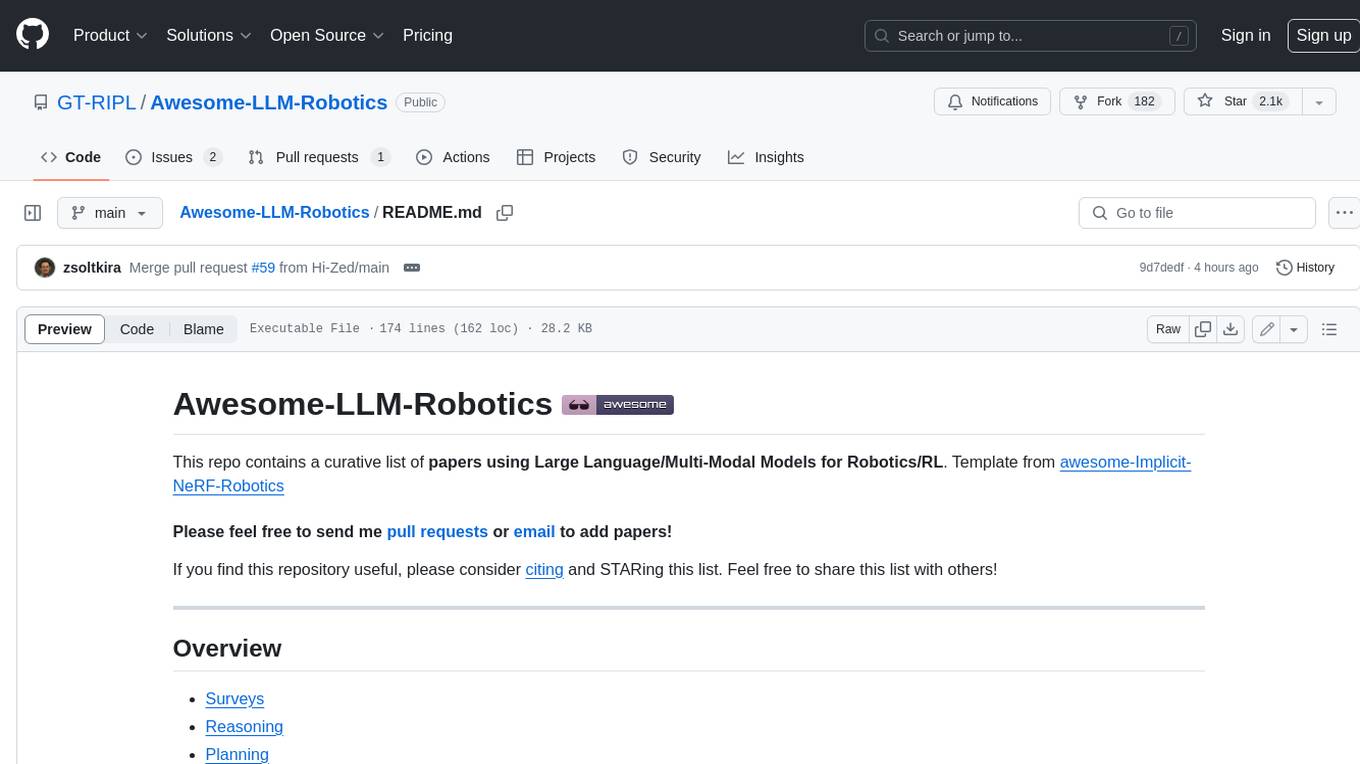Fork the repository

(x=1116, y=102)
